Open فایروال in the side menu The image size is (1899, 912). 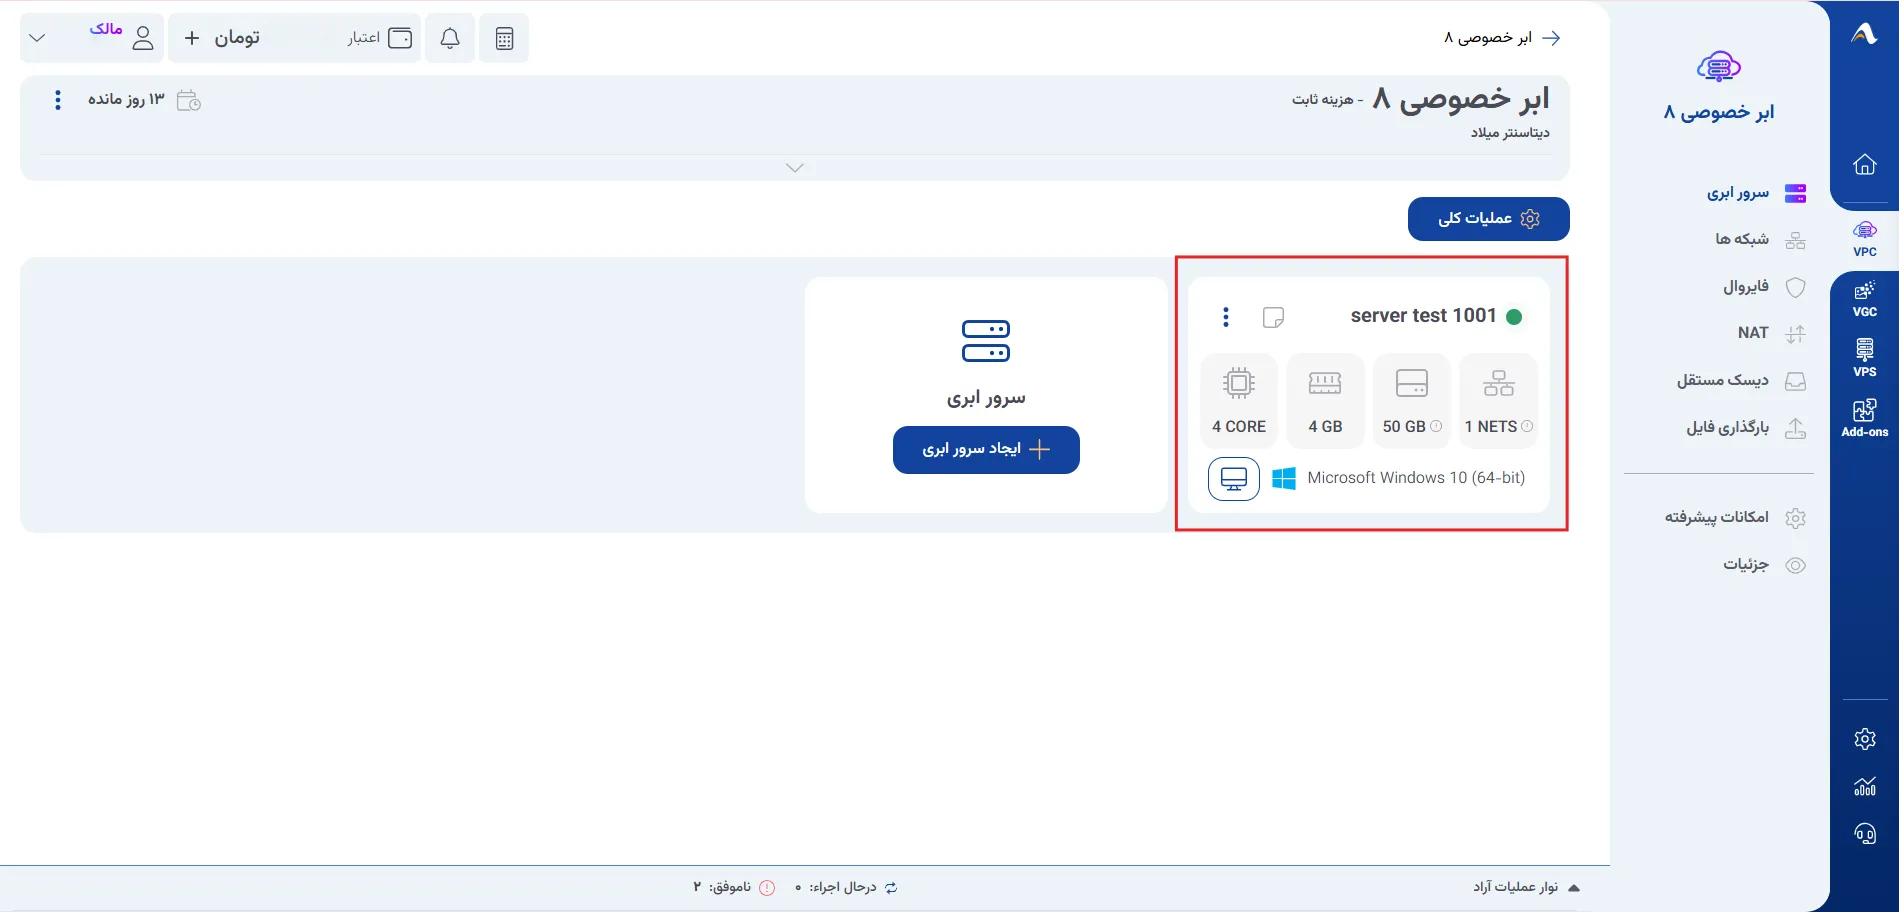click(x=1764, y=287)
